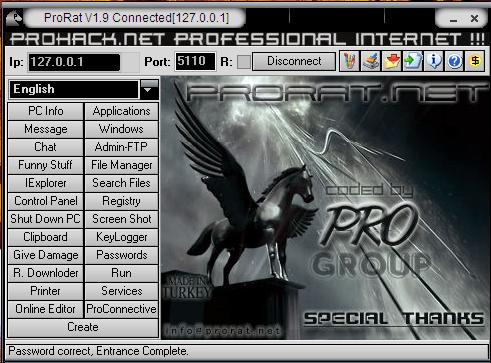Click status text 'Password correct, Entrance Complete.'
491x363 pixels.
99,351
